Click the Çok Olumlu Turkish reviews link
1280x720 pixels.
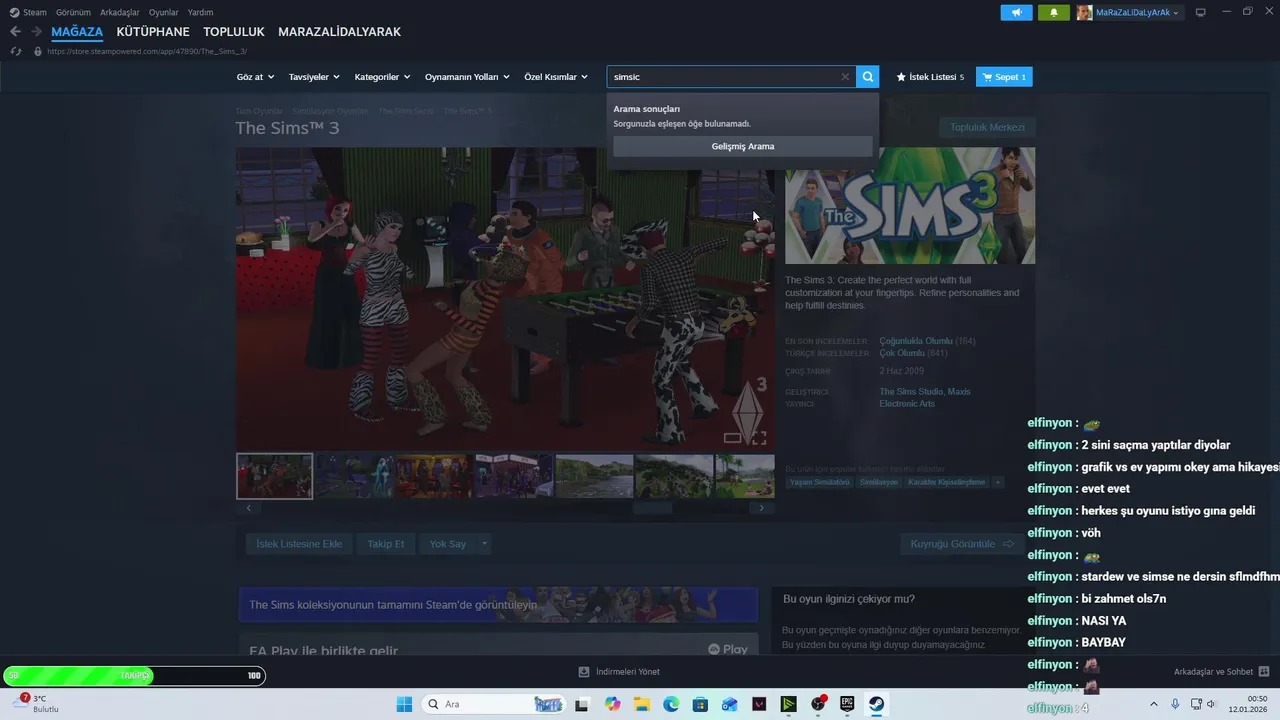pyautogui.click(x=902, y=353)
